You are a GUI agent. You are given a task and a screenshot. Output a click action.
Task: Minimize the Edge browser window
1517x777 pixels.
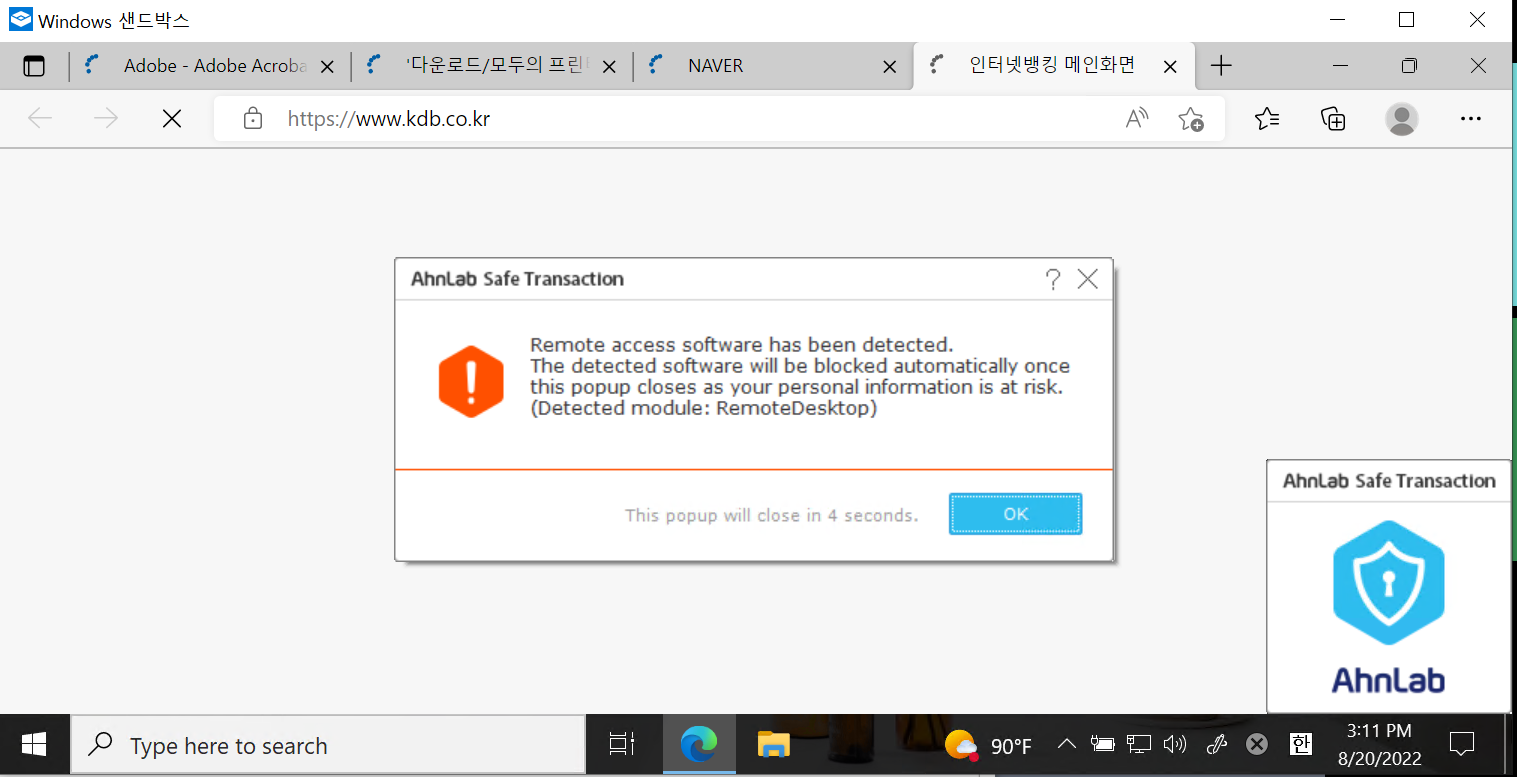click(1340, 66)
